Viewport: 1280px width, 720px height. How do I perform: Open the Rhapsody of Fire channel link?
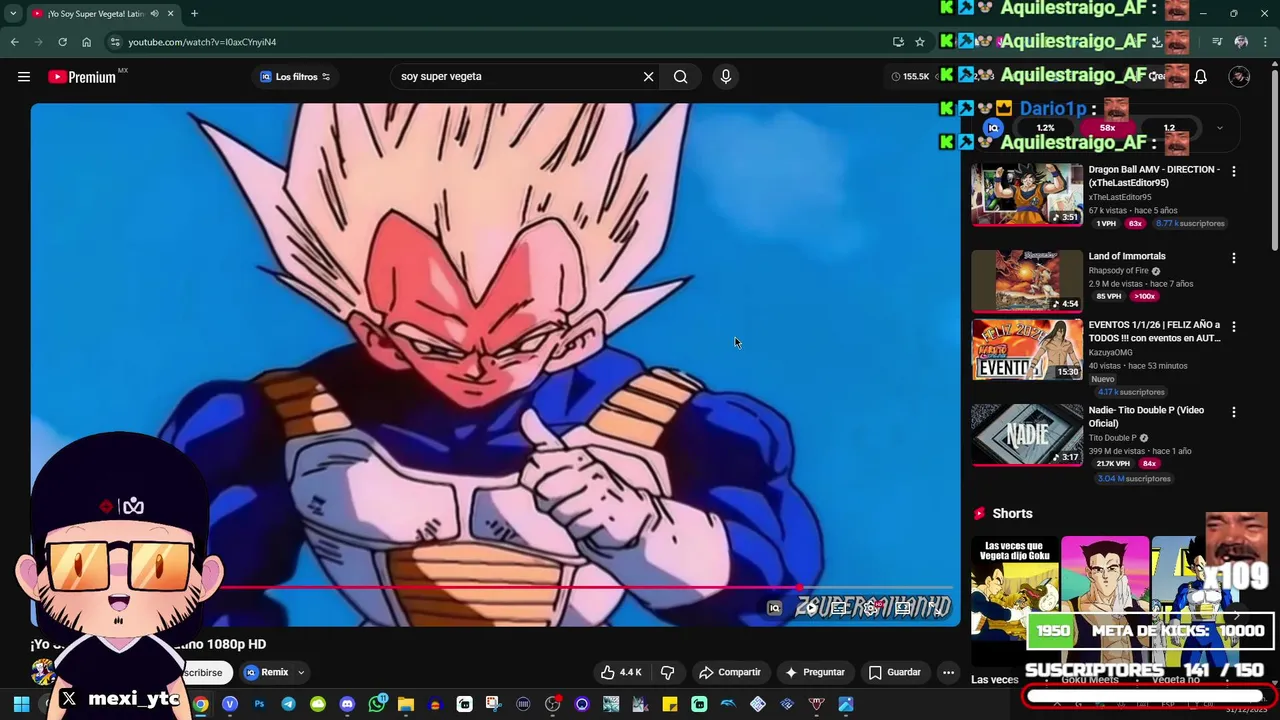point(1118,270)
